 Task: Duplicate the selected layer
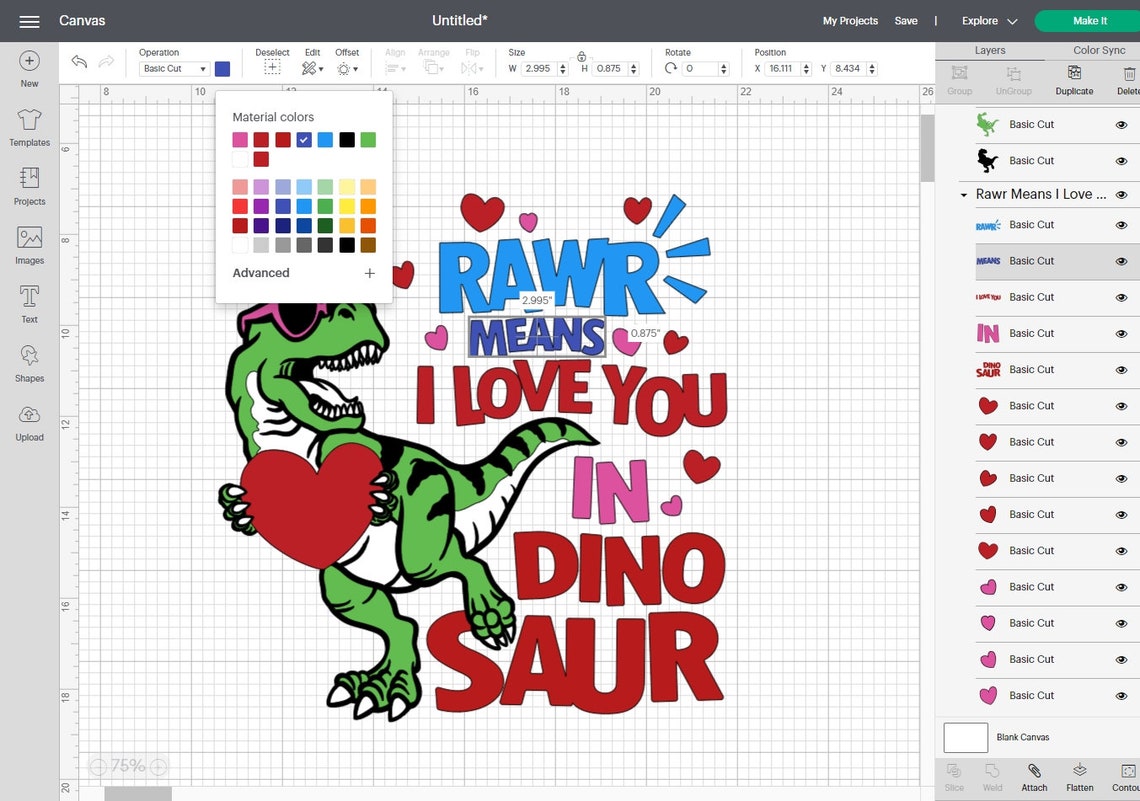(1074, 80)
